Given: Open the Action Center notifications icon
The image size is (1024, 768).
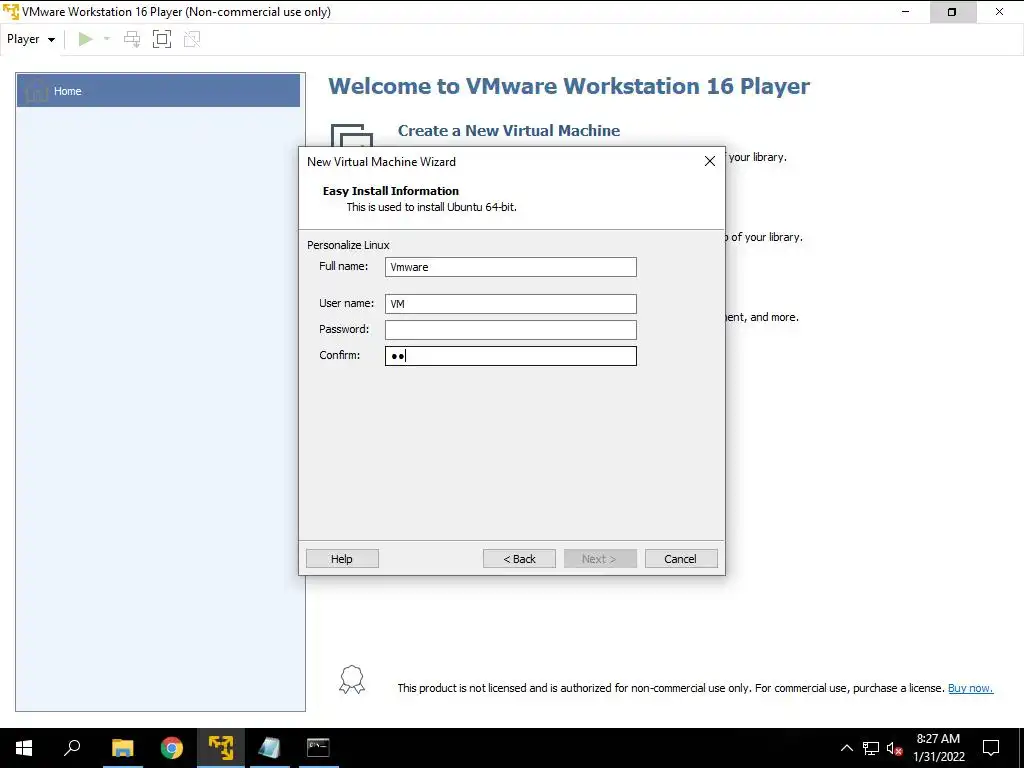Looking at the screenshot, I should coord(991,748).
